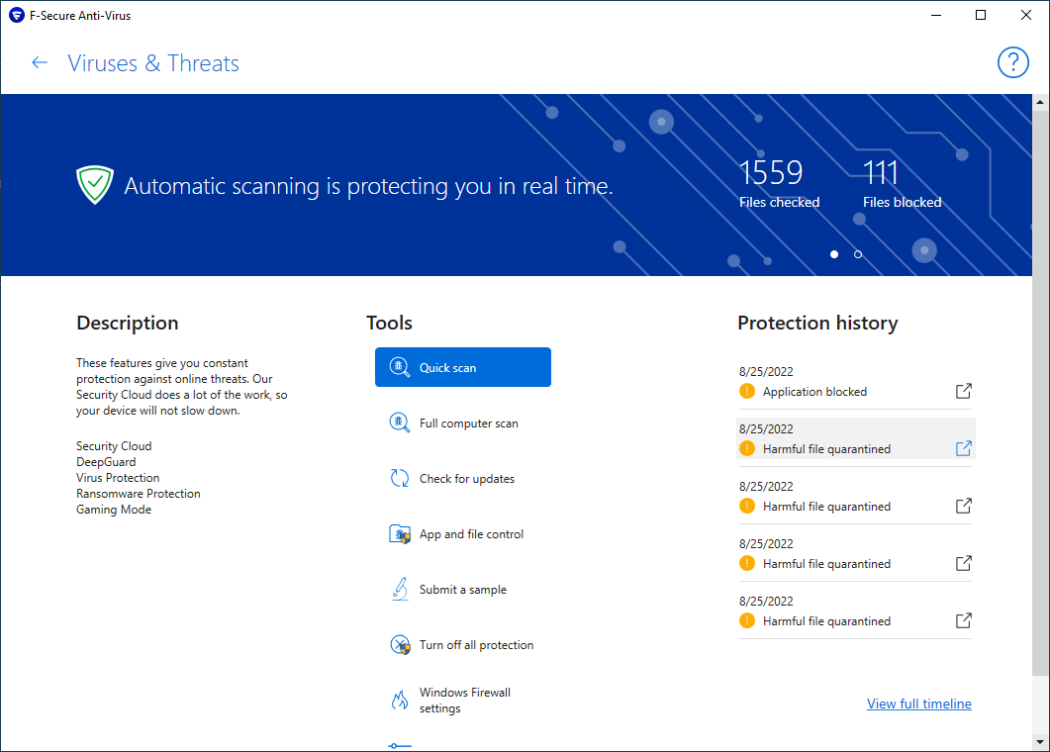Click the vertical scrollbar thumb
This screenshot has width=1050, height=752.
coord(1040,393)
